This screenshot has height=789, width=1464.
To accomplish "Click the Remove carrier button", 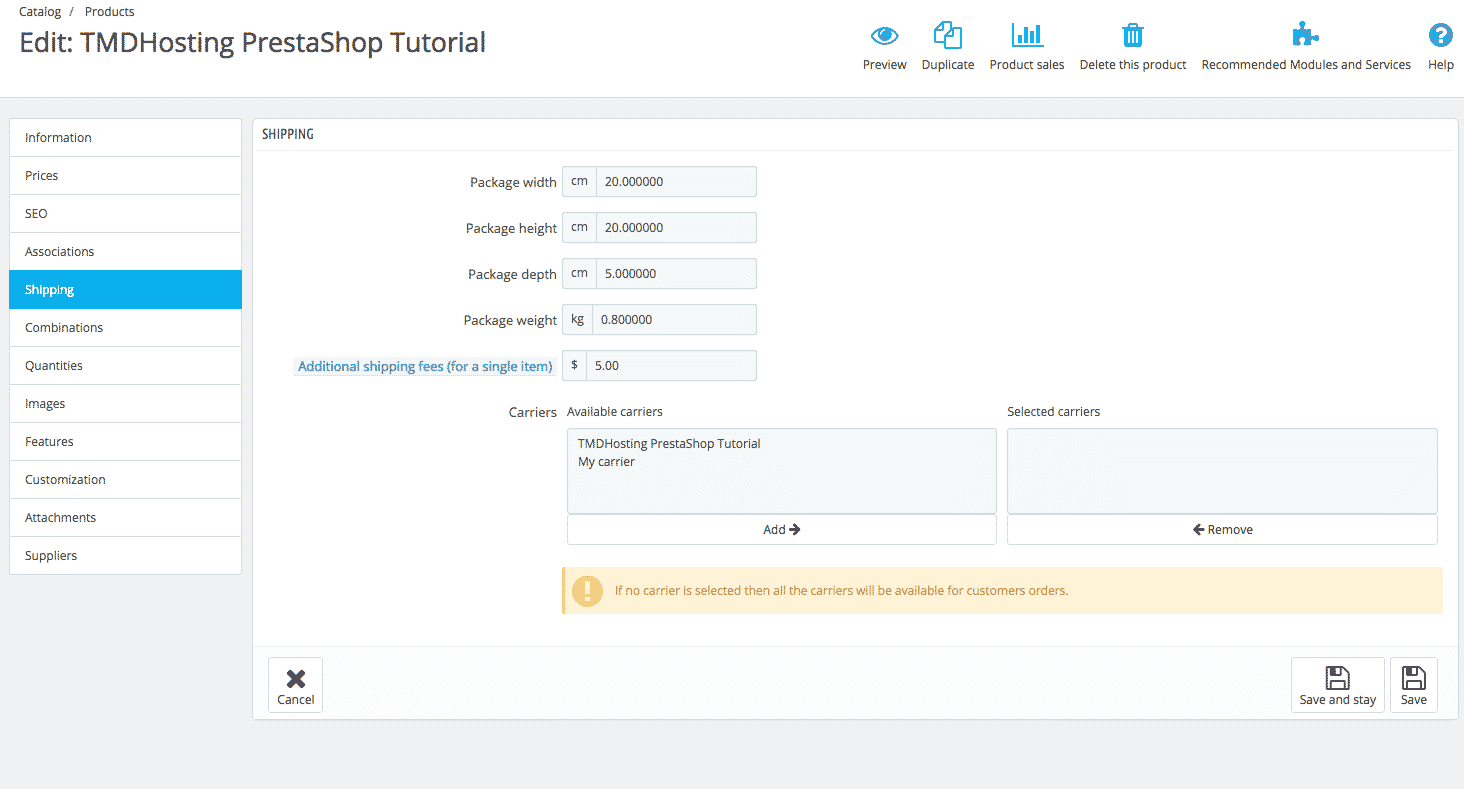I will point(1221,529).
